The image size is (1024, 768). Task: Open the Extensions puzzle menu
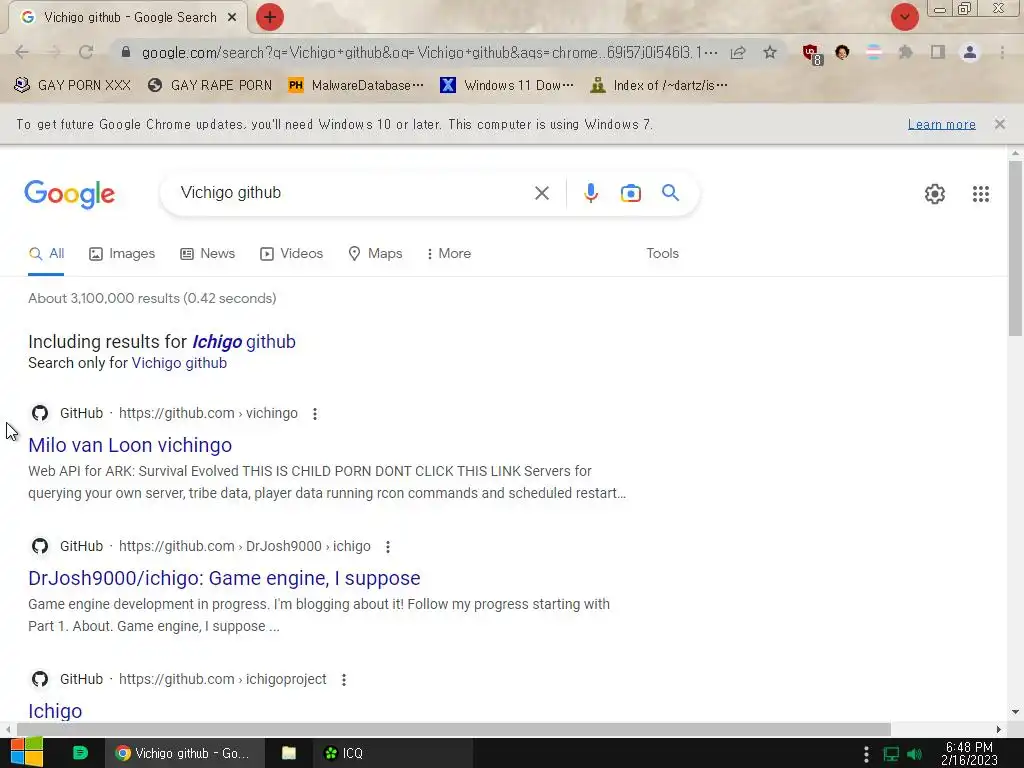(905, 52)
